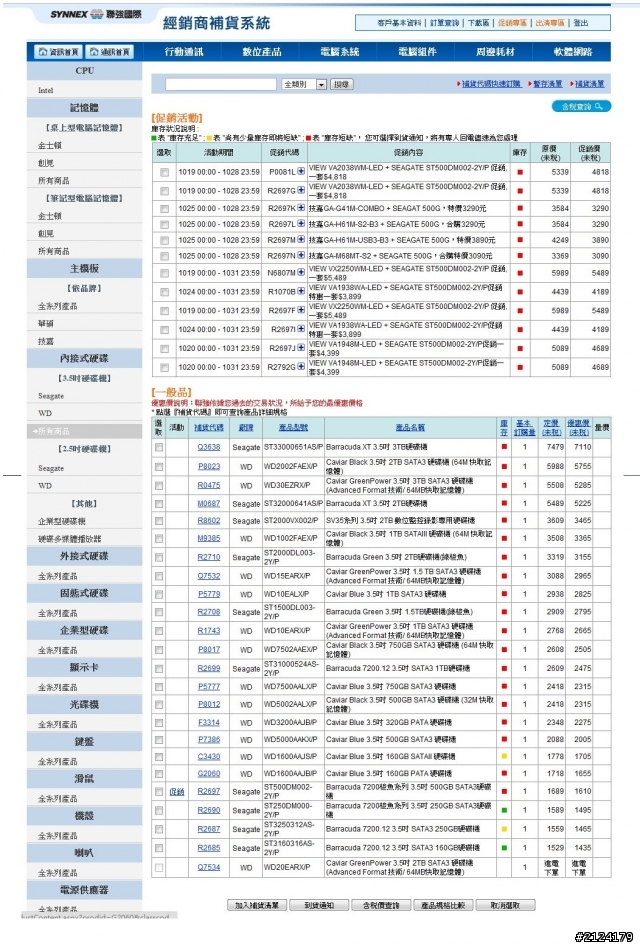
Task: Expand the plus icon for R2792G
Action: coord(301,366)
